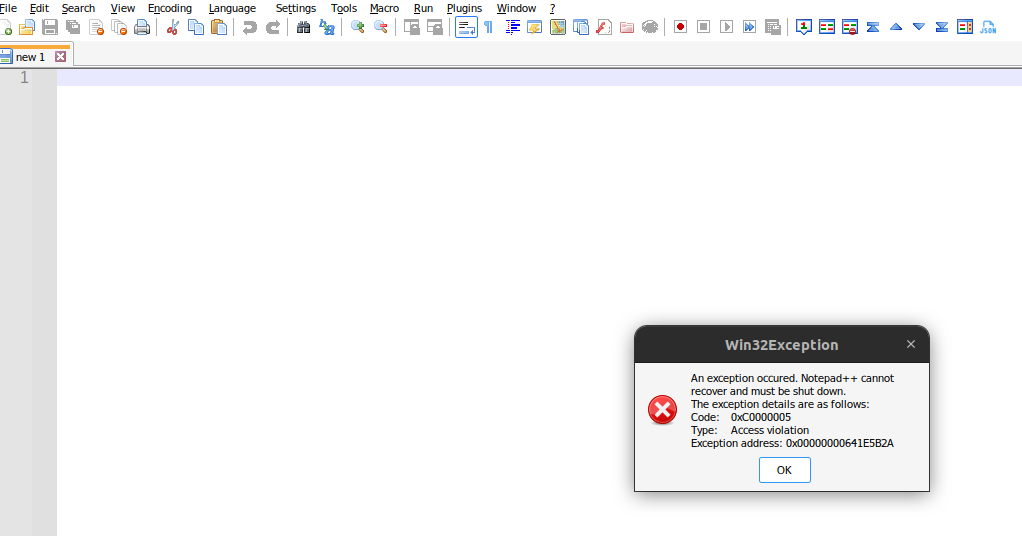Open the Define Your Language icon
Viewport: 1022px width, 536px height.
(x=534, y=27)
